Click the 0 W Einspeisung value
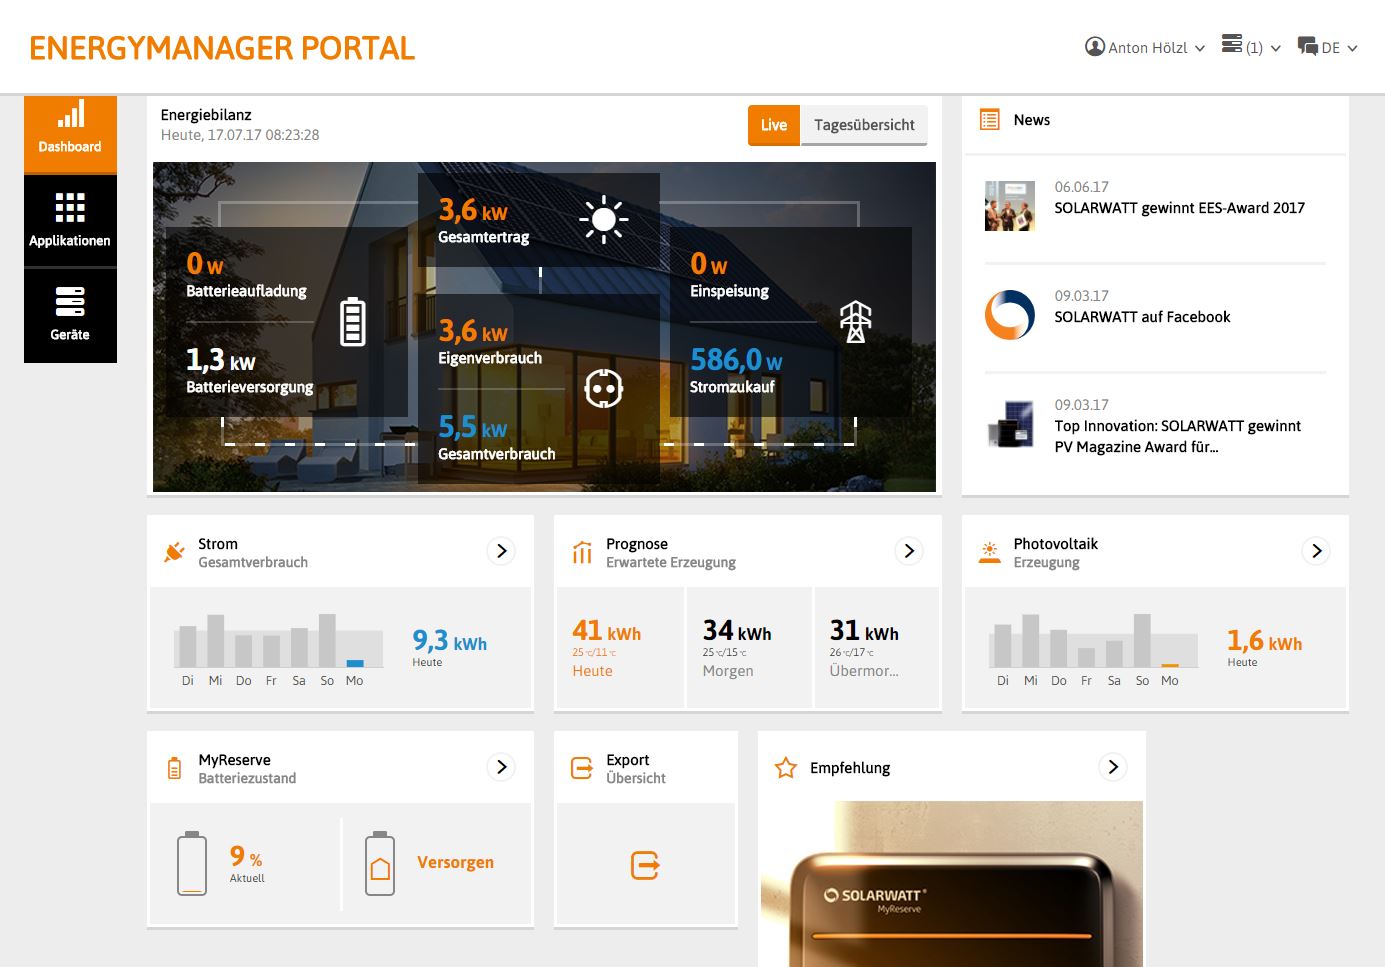 [x=709, y=264]
